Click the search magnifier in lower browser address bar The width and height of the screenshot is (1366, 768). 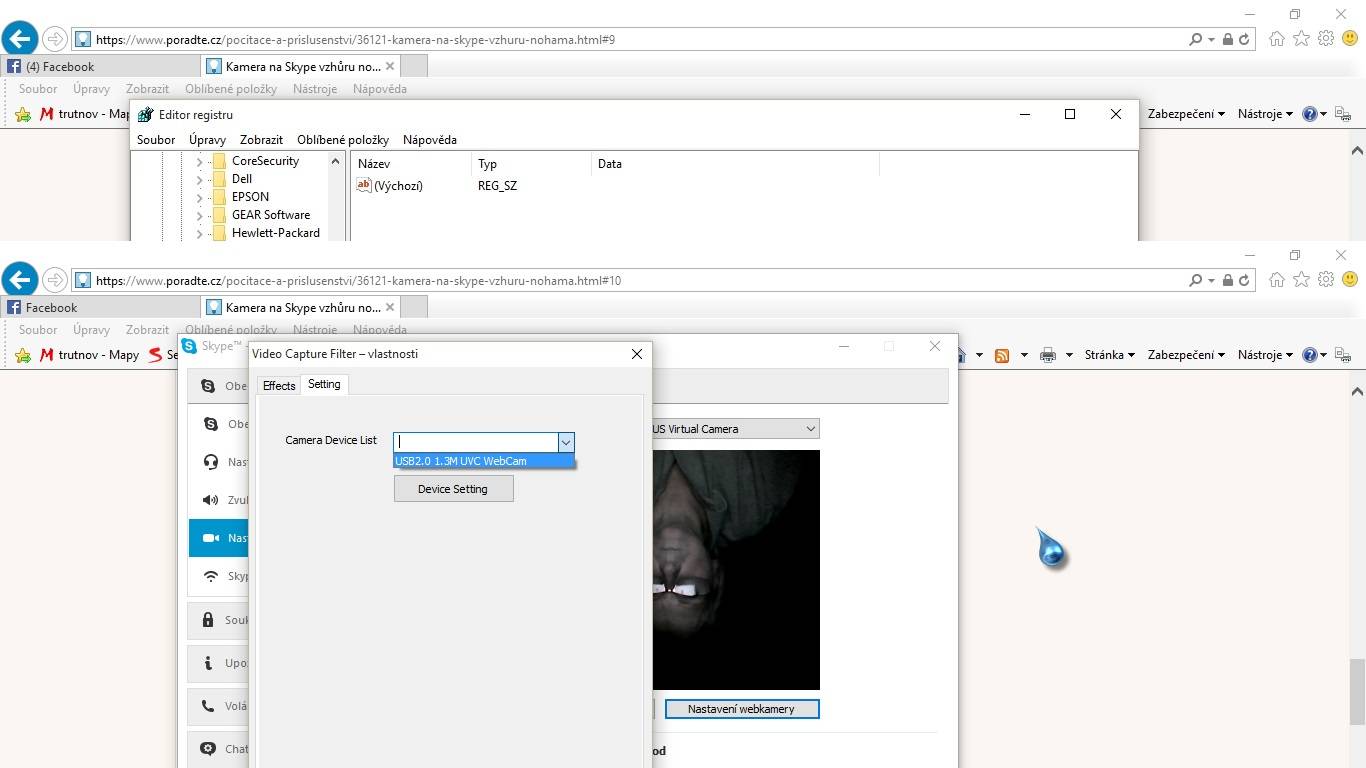click(1196, 281)
